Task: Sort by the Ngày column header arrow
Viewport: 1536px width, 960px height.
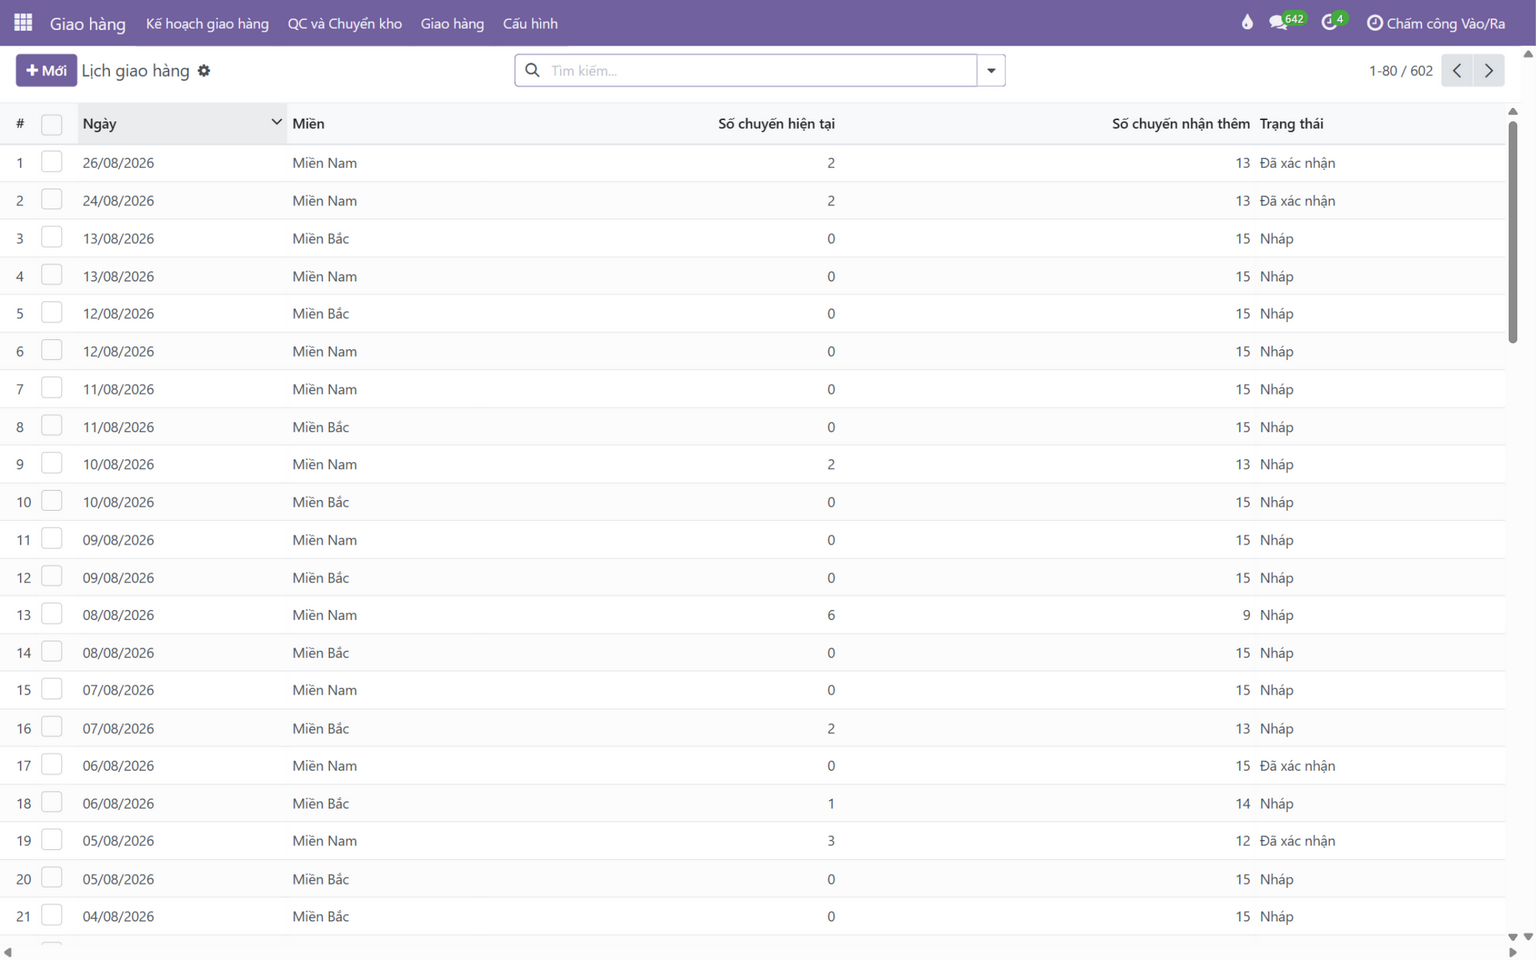Action: pos(276,122)
